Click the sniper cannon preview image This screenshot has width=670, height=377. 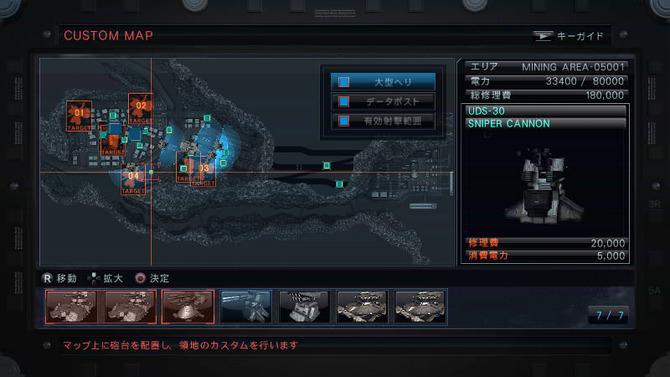tap(544, 185)
